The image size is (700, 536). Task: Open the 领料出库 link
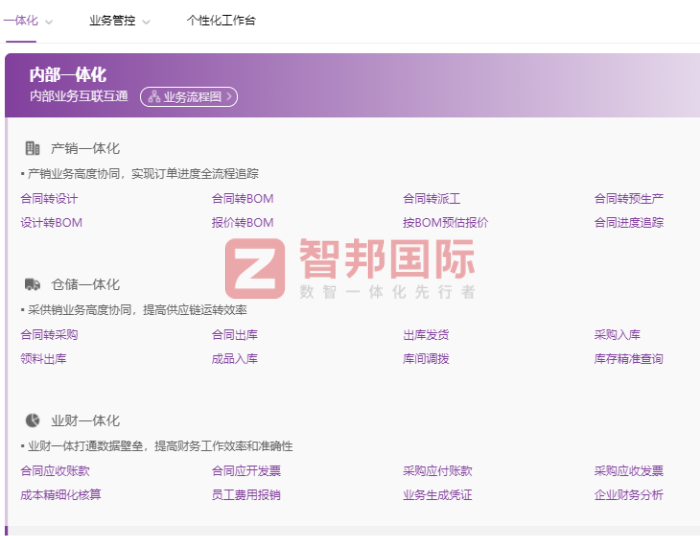click(43, 359)
